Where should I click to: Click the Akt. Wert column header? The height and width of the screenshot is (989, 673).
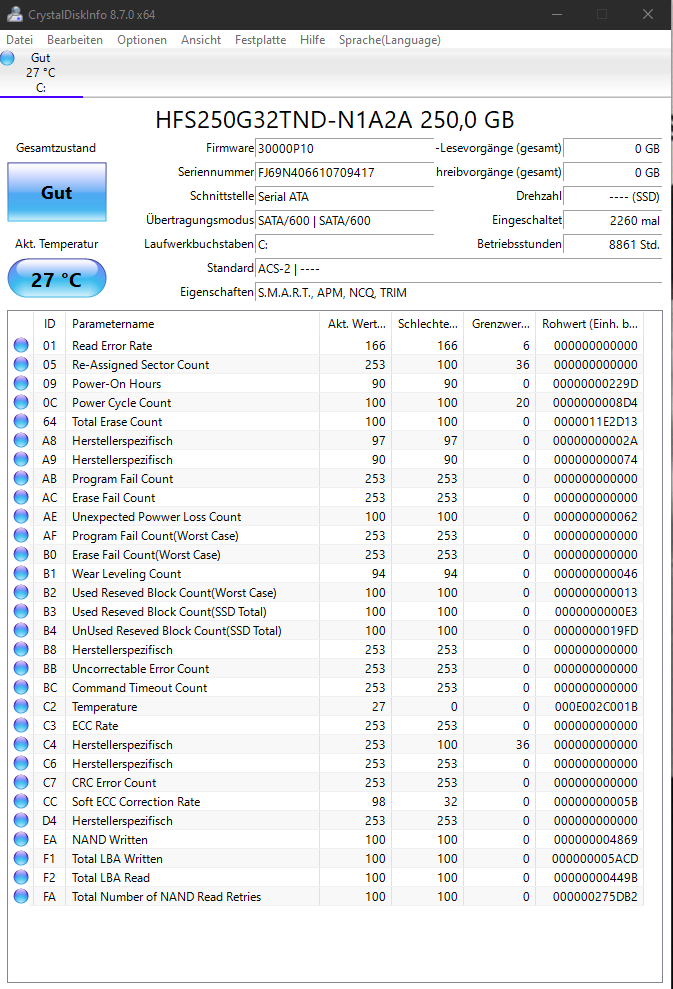coord(355,324)
